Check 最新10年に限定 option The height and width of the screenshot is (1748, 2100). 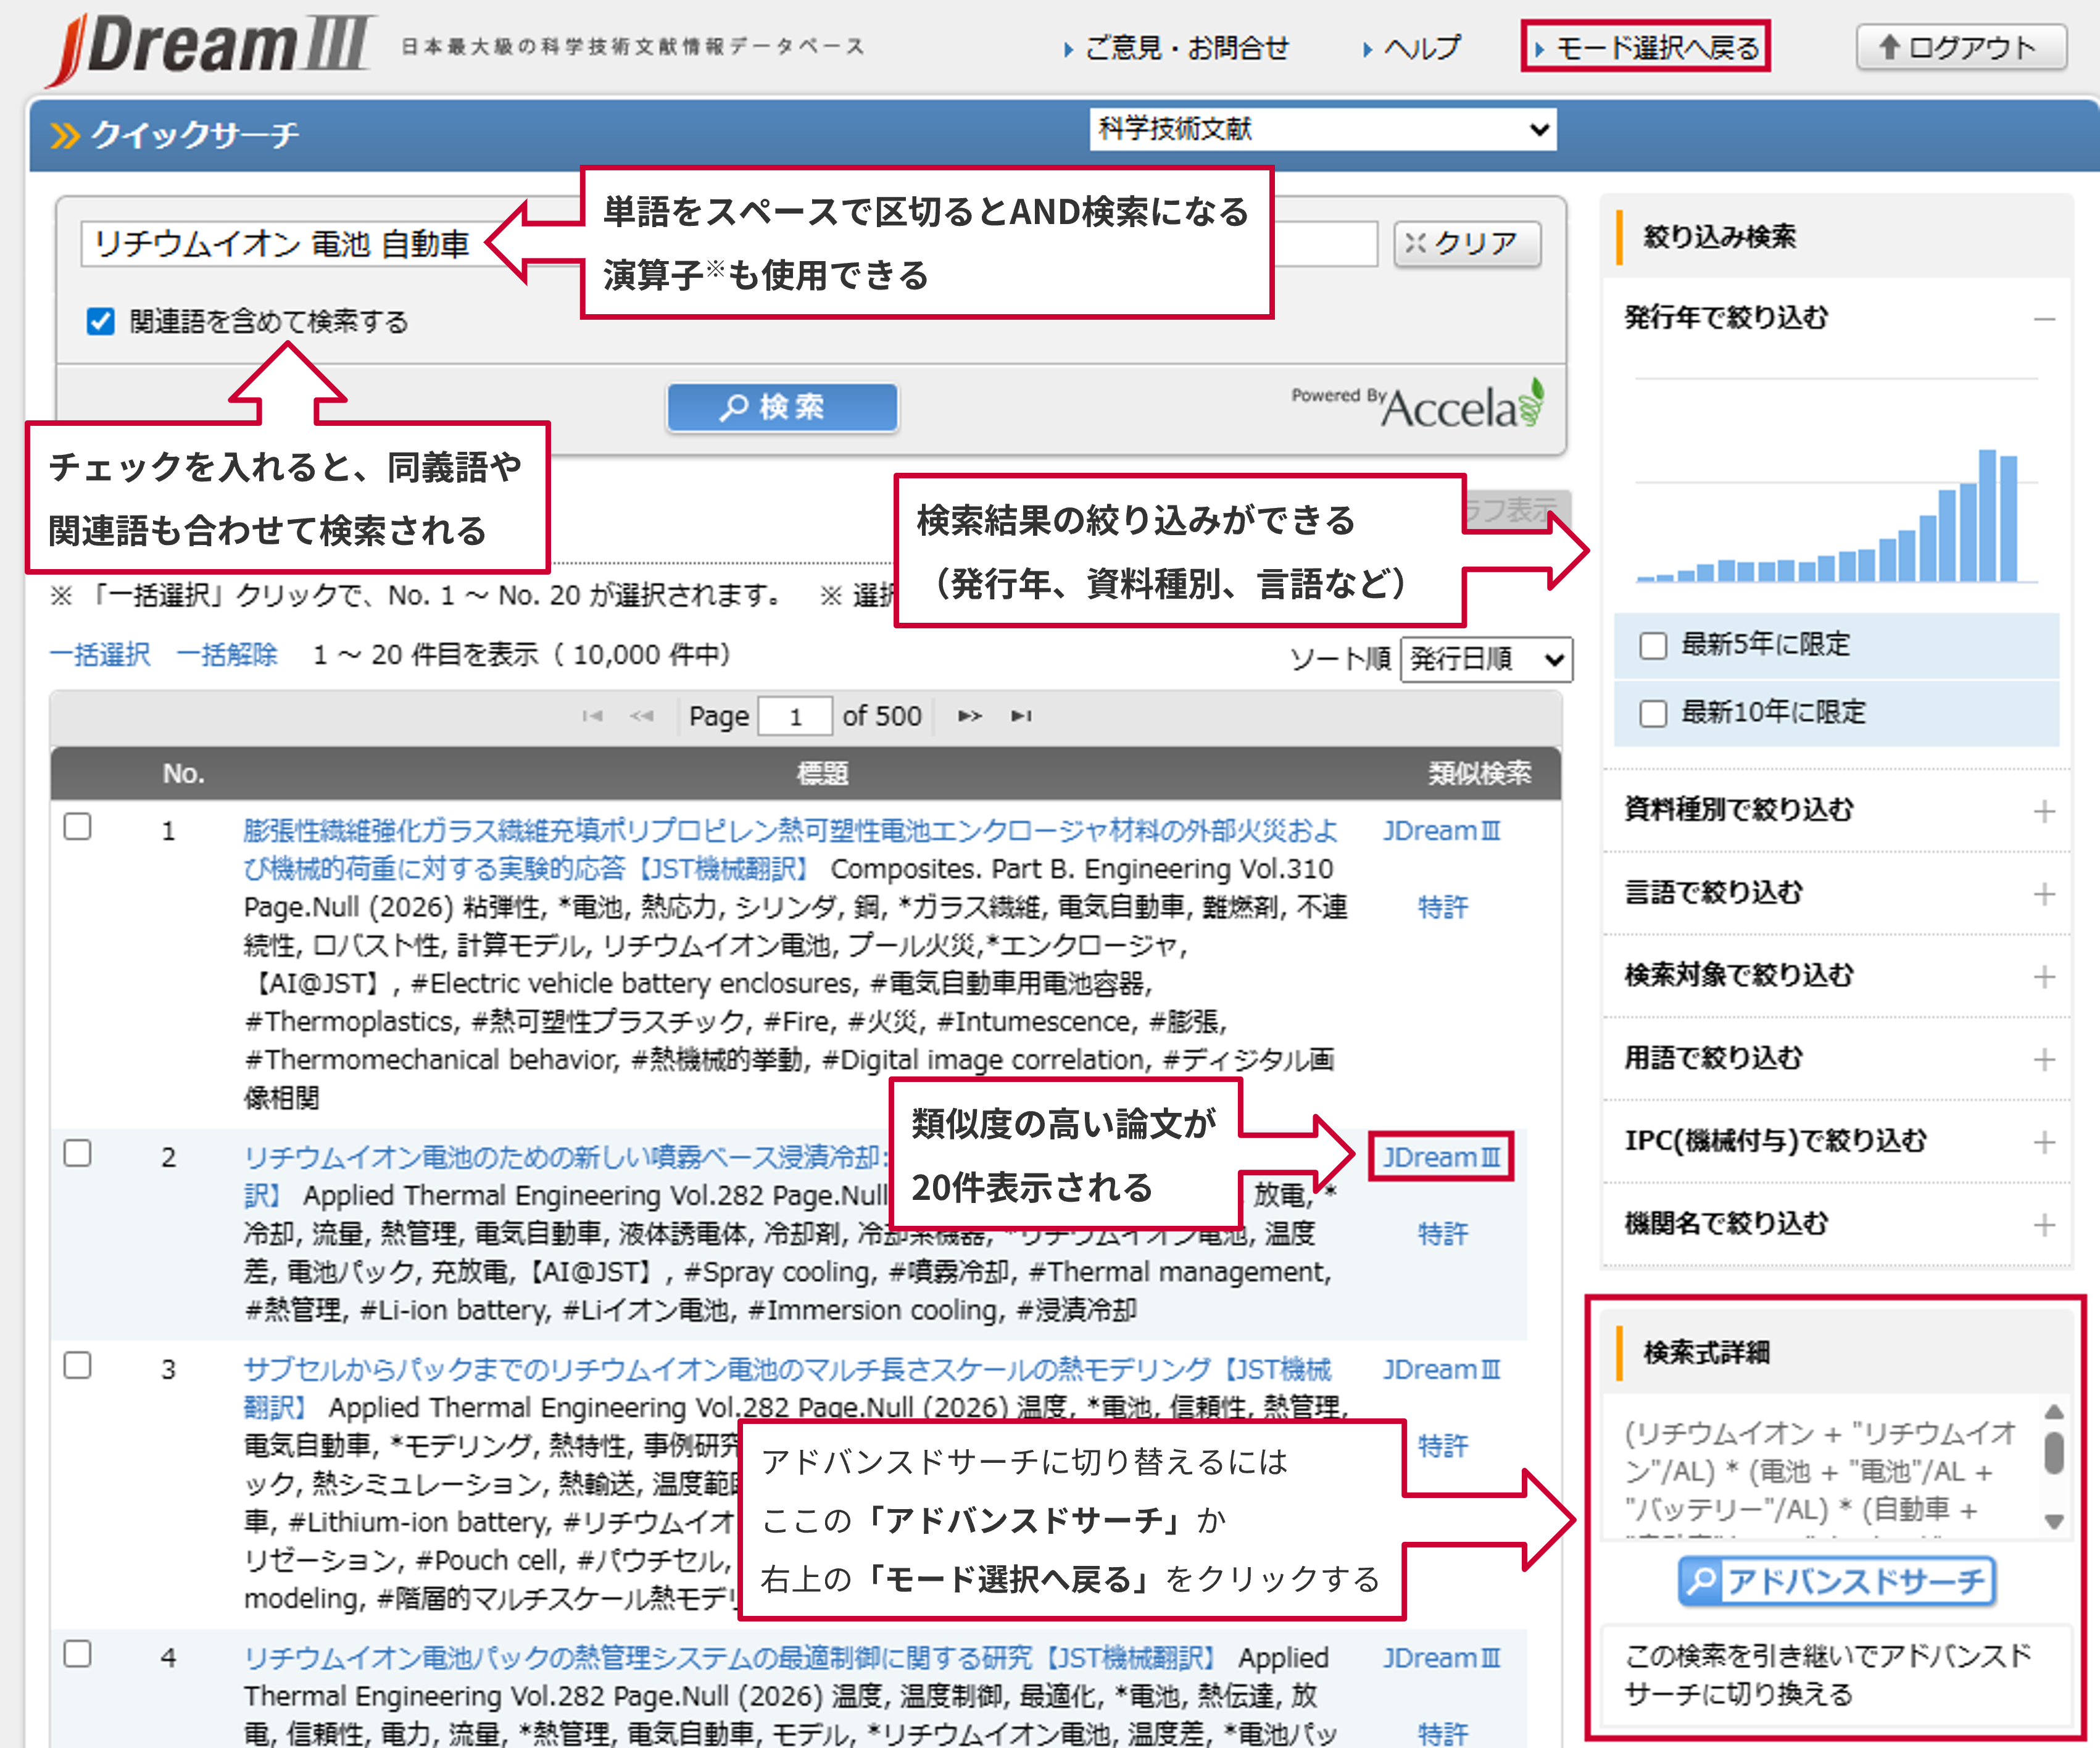(1653, 713)
